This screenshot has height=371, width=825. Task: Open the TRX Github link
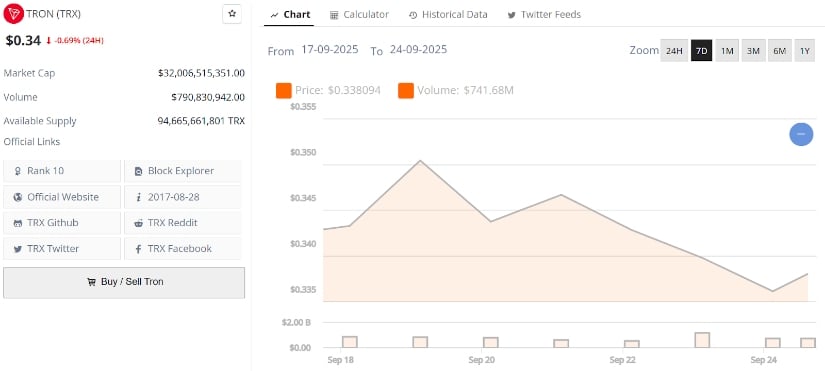62,223
